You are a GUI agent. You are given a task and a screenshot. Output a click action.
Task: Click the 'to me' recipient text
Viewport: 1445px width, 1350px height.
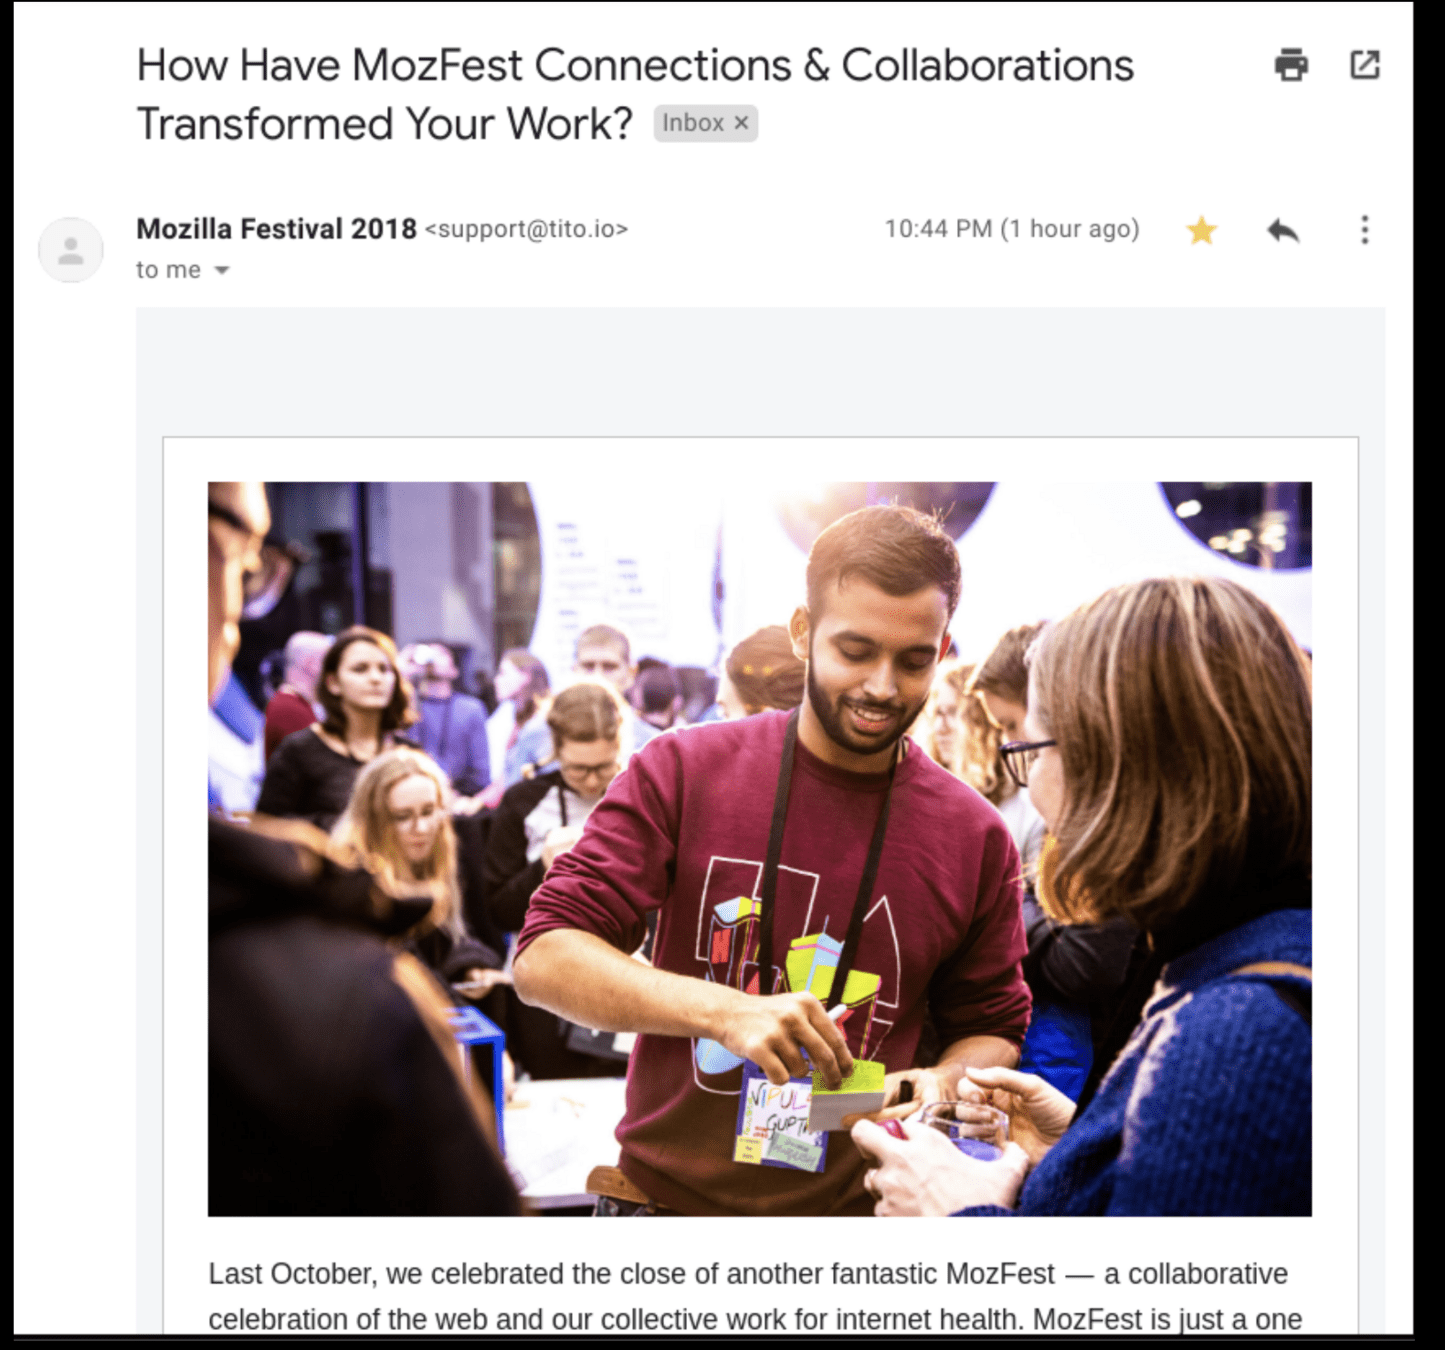168,270
